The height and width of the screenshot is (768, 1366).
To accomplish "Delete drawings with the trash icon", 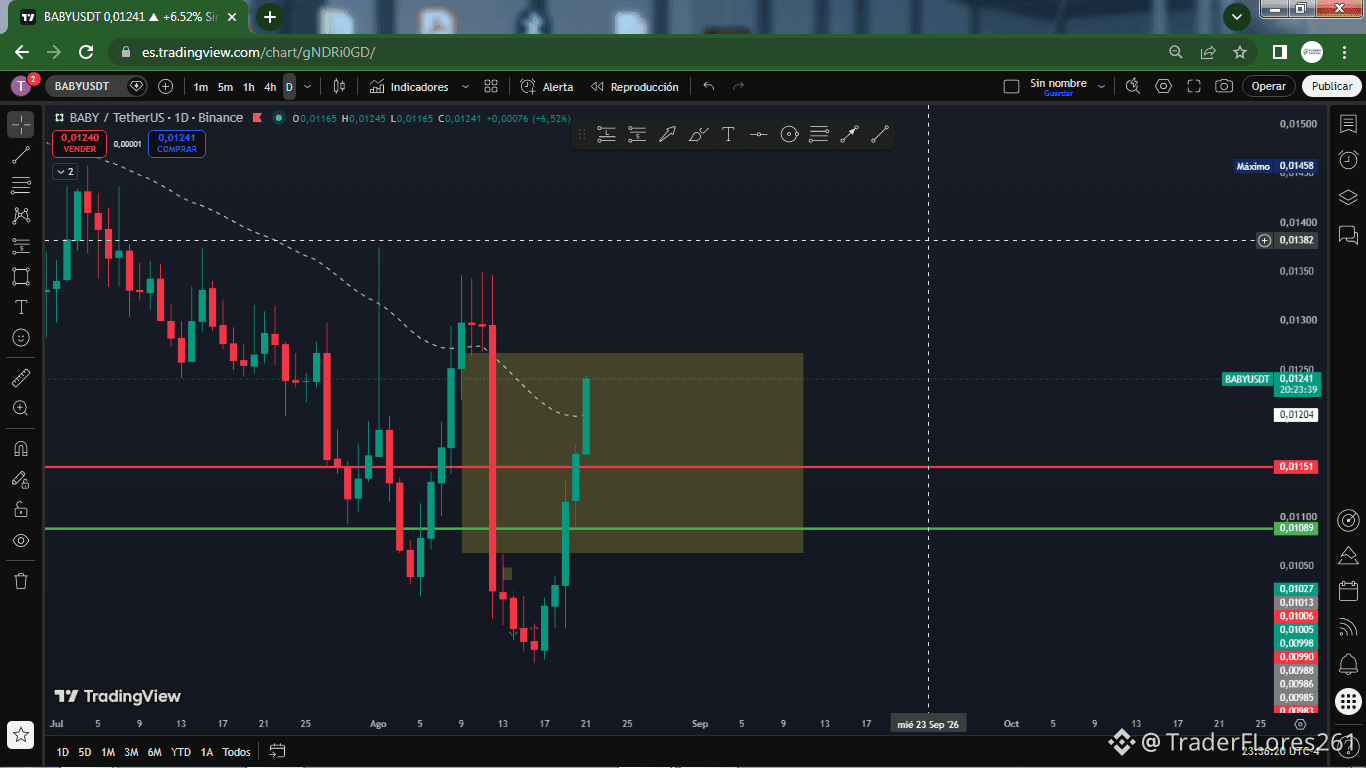I will 21,580.
